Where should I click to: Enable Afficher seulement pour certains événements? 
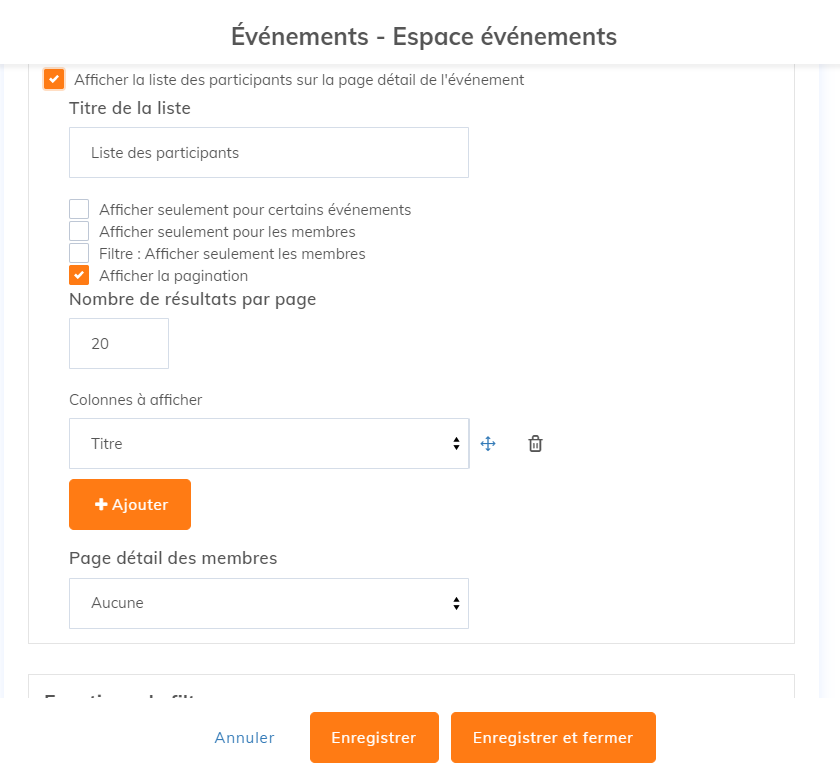[x=79, y=209]
